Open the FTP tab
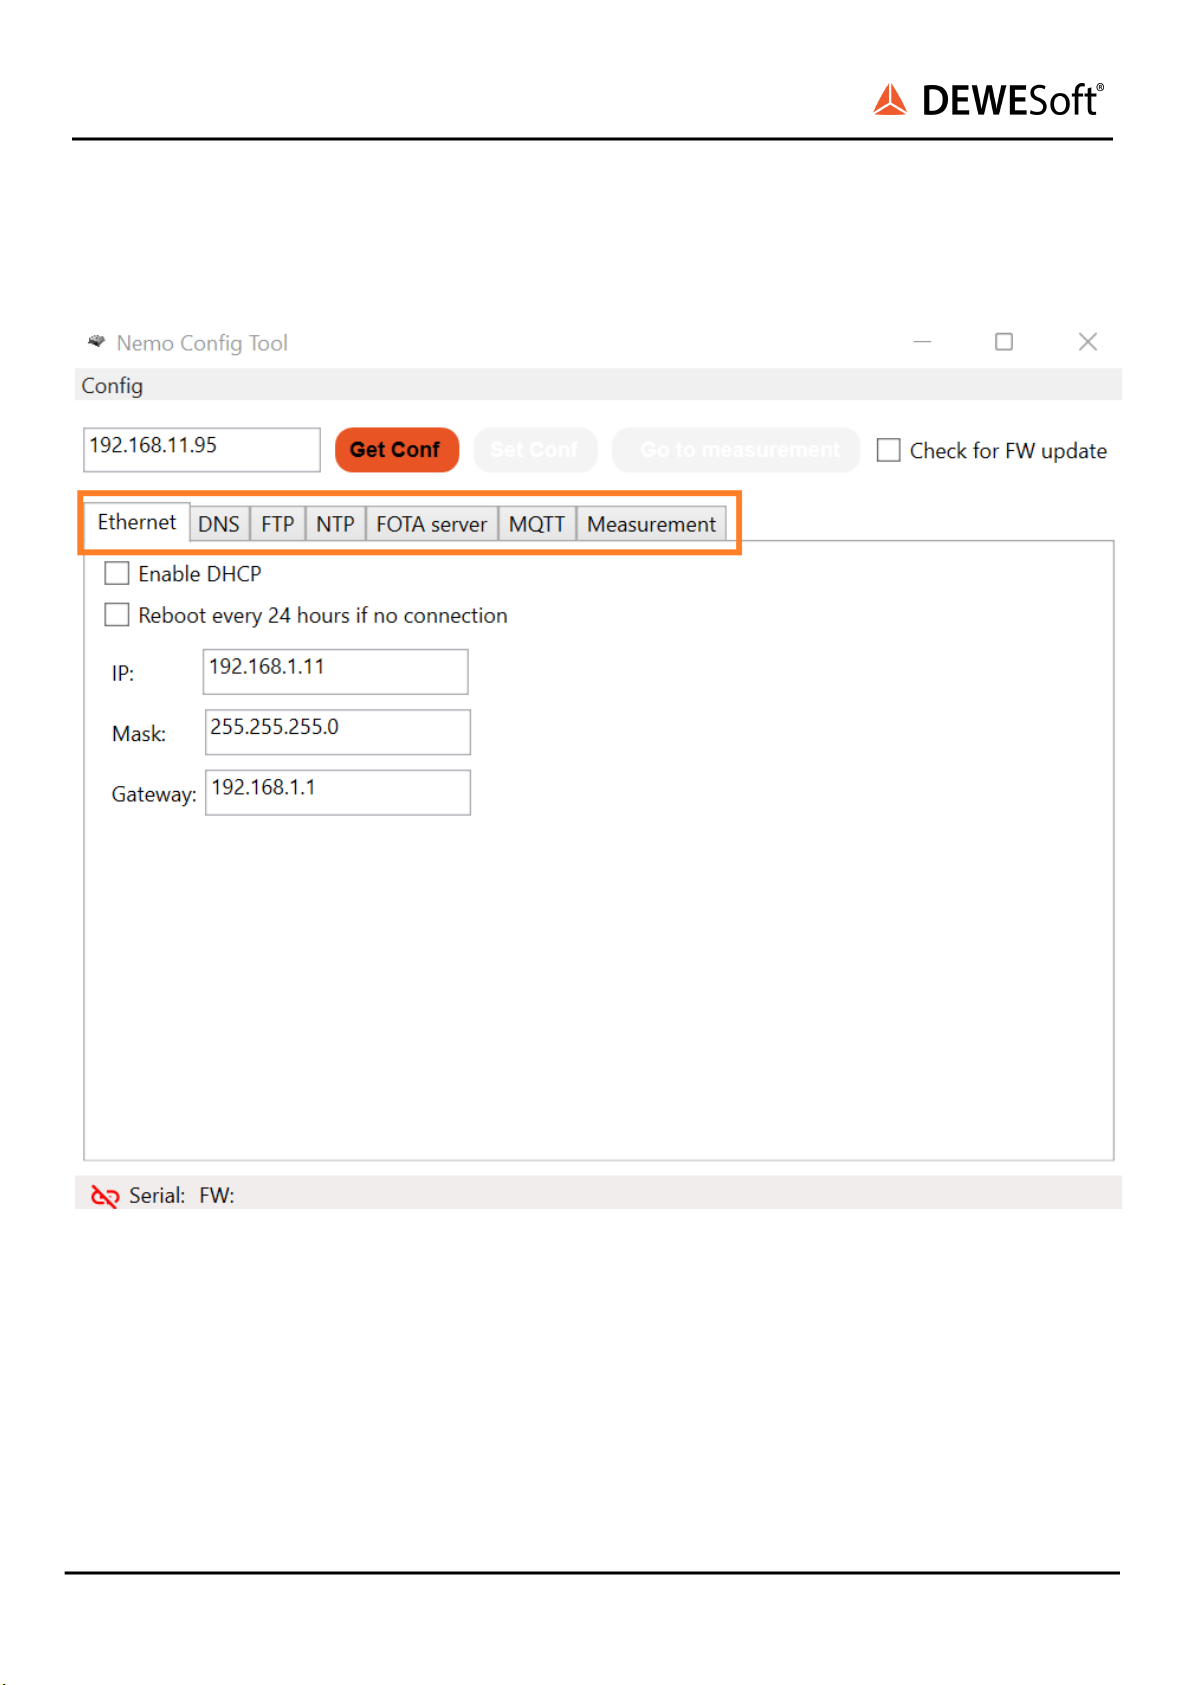Viewport: 1193px width, 1685px height. tap(278, 524)
